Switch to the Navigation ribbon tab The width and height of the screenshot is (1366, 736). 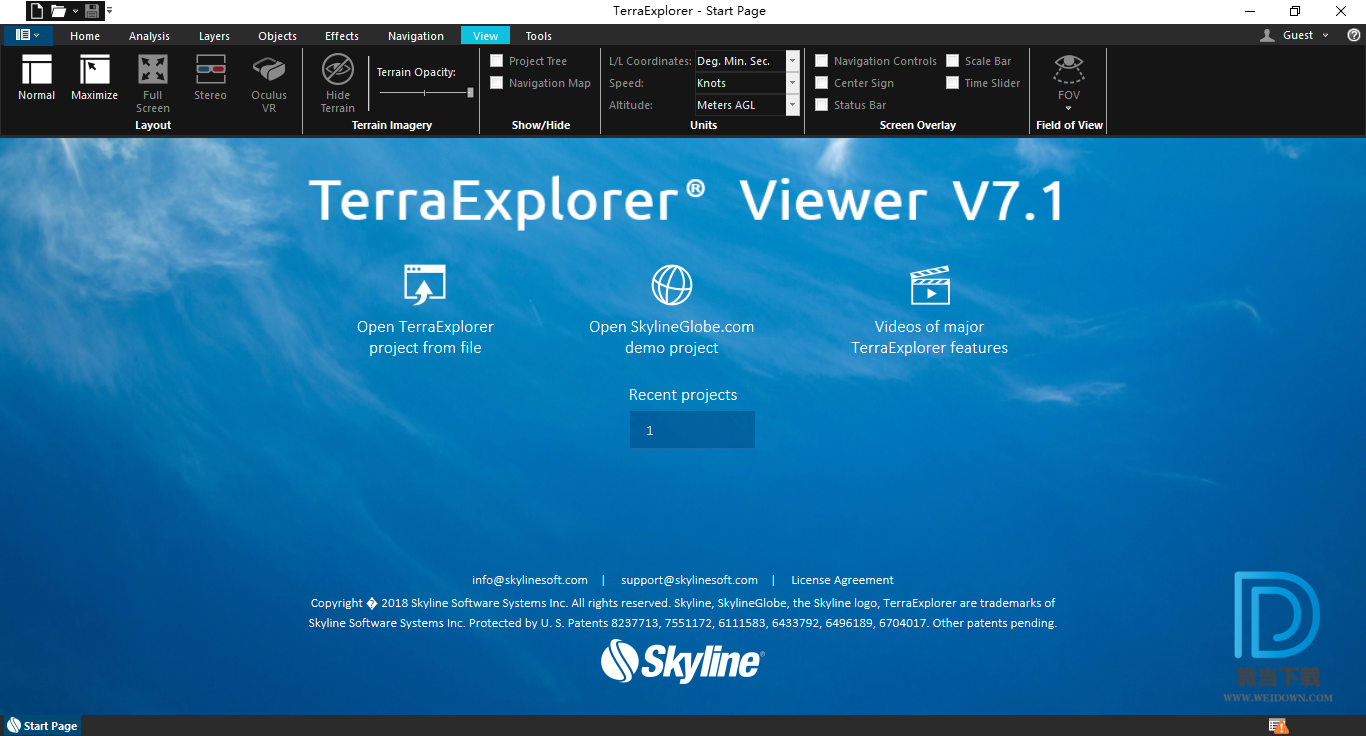click(416, 36)
